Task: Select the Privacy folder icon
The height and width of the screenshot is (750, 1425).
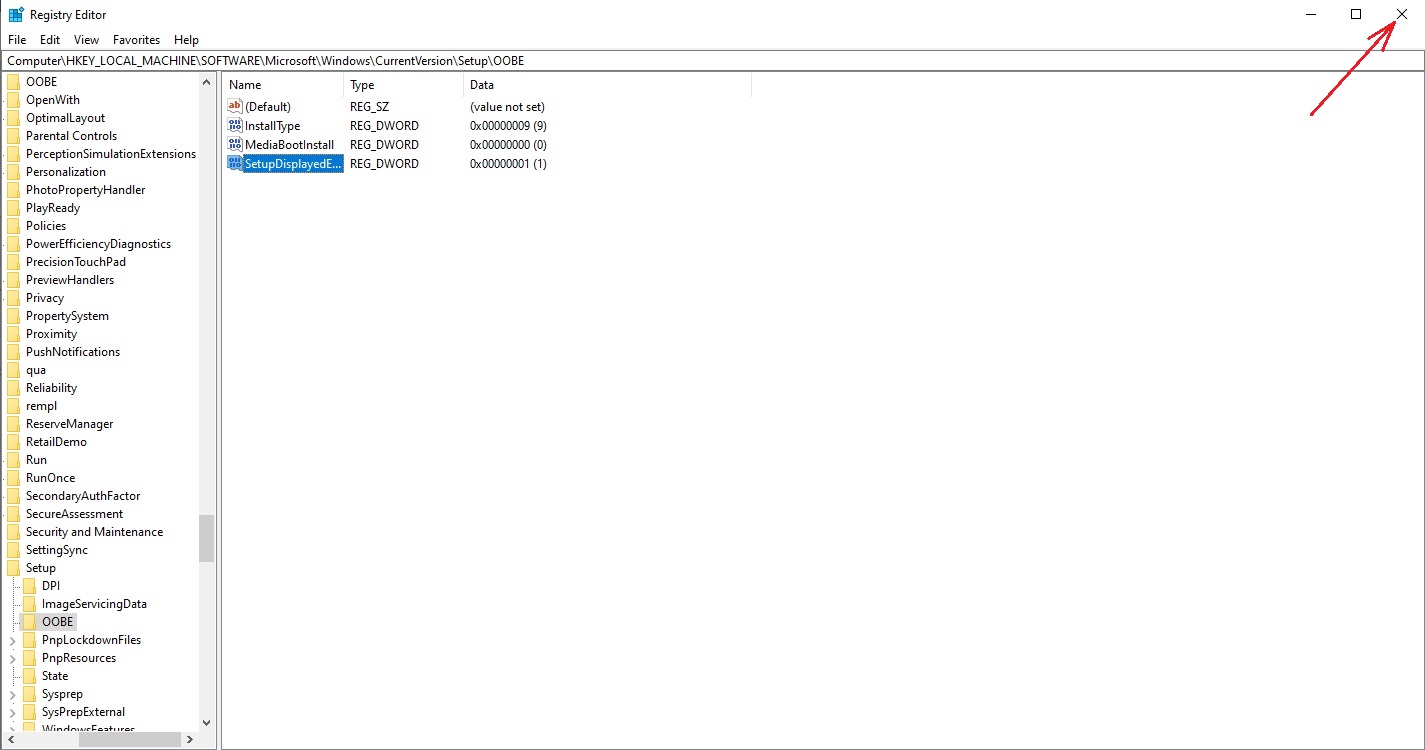Action: [x=13, y=298]
